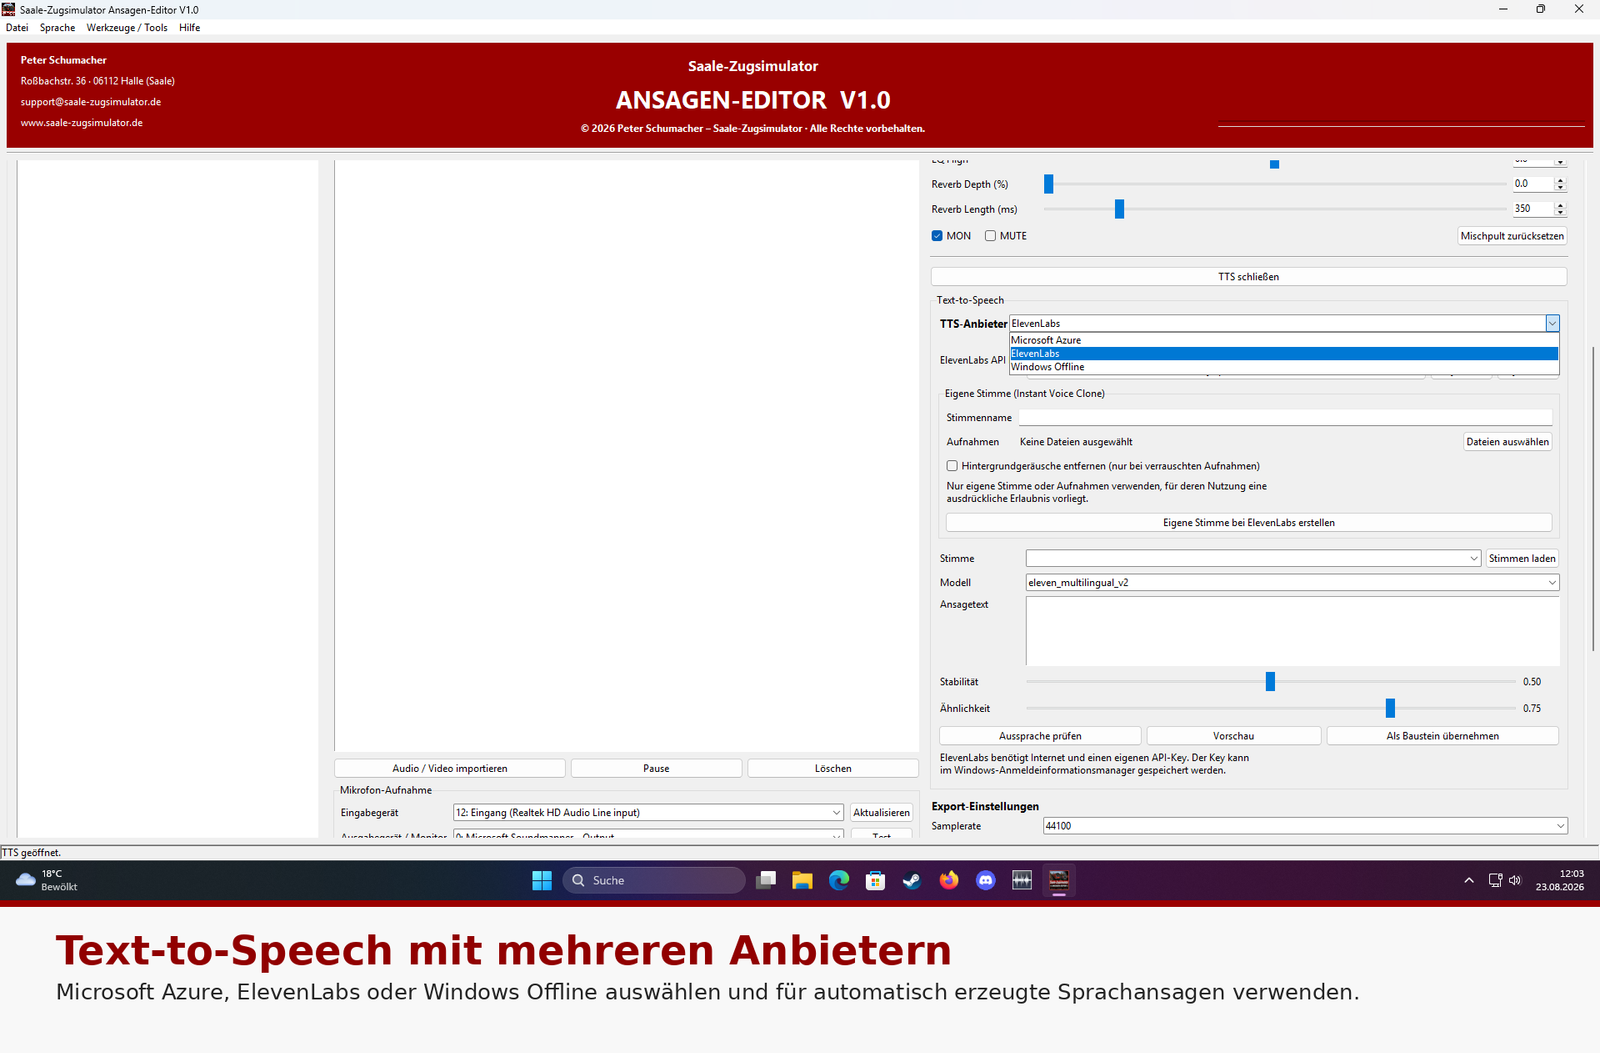
Task: Open Discord from the taskbar
Action: point(986,880)
